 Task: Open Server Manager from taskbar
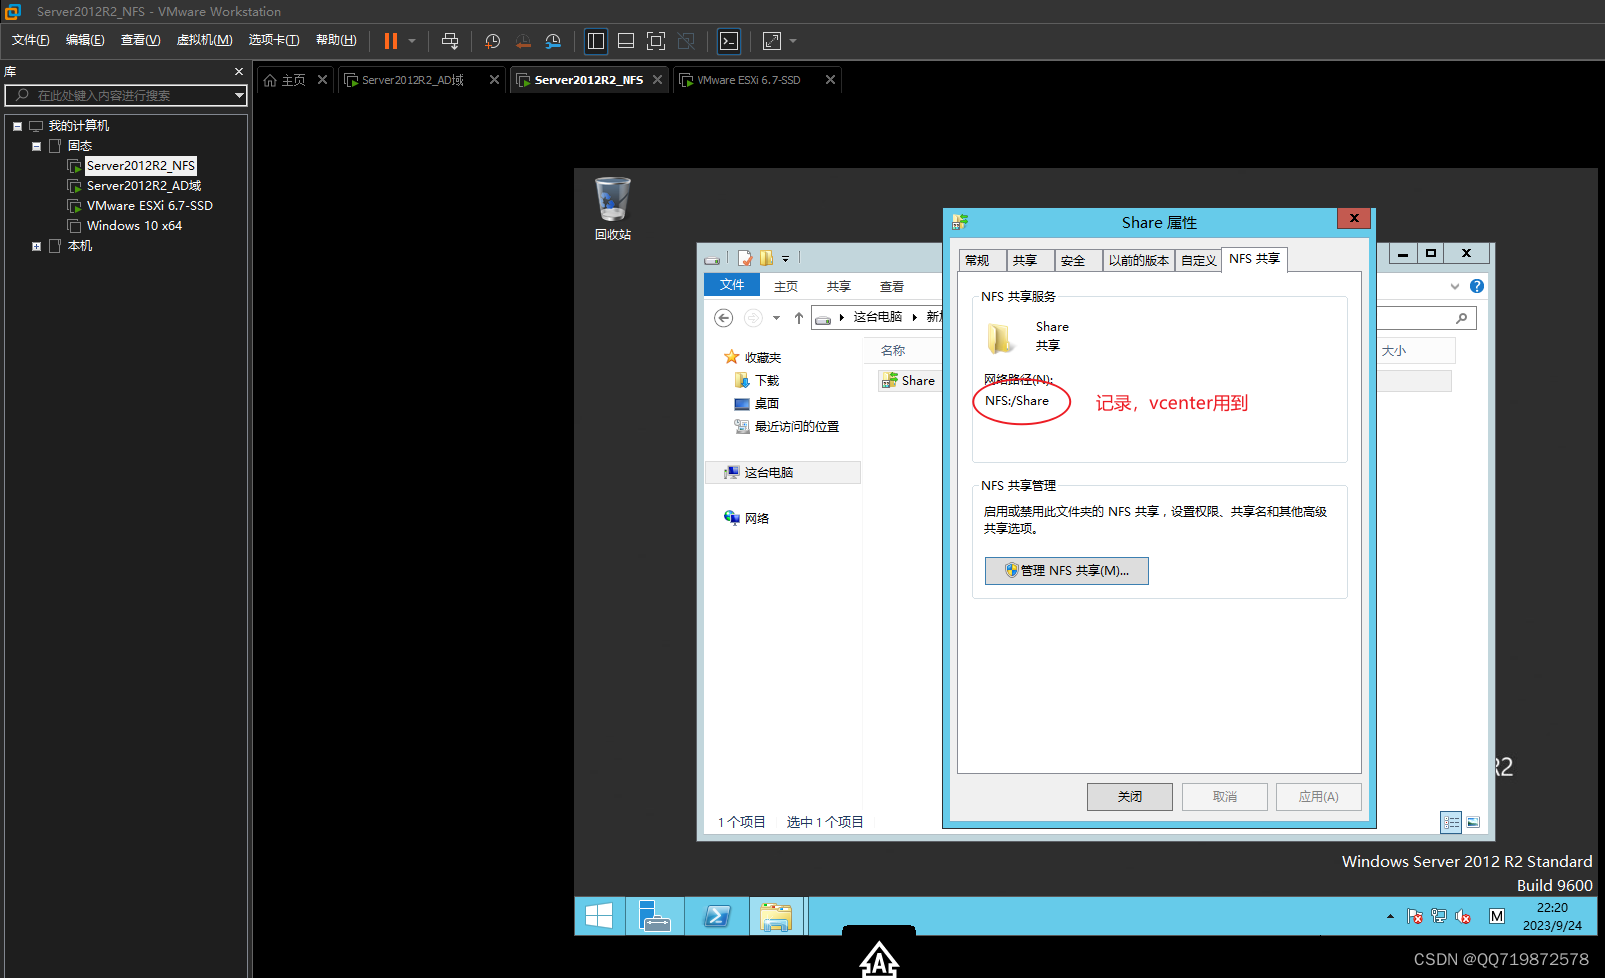pyautogui.click(x=655, y=916)
